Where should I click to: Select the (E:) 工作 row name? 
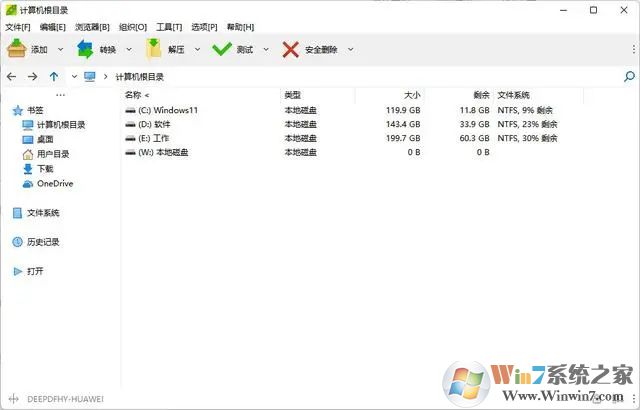click(153, 138)
